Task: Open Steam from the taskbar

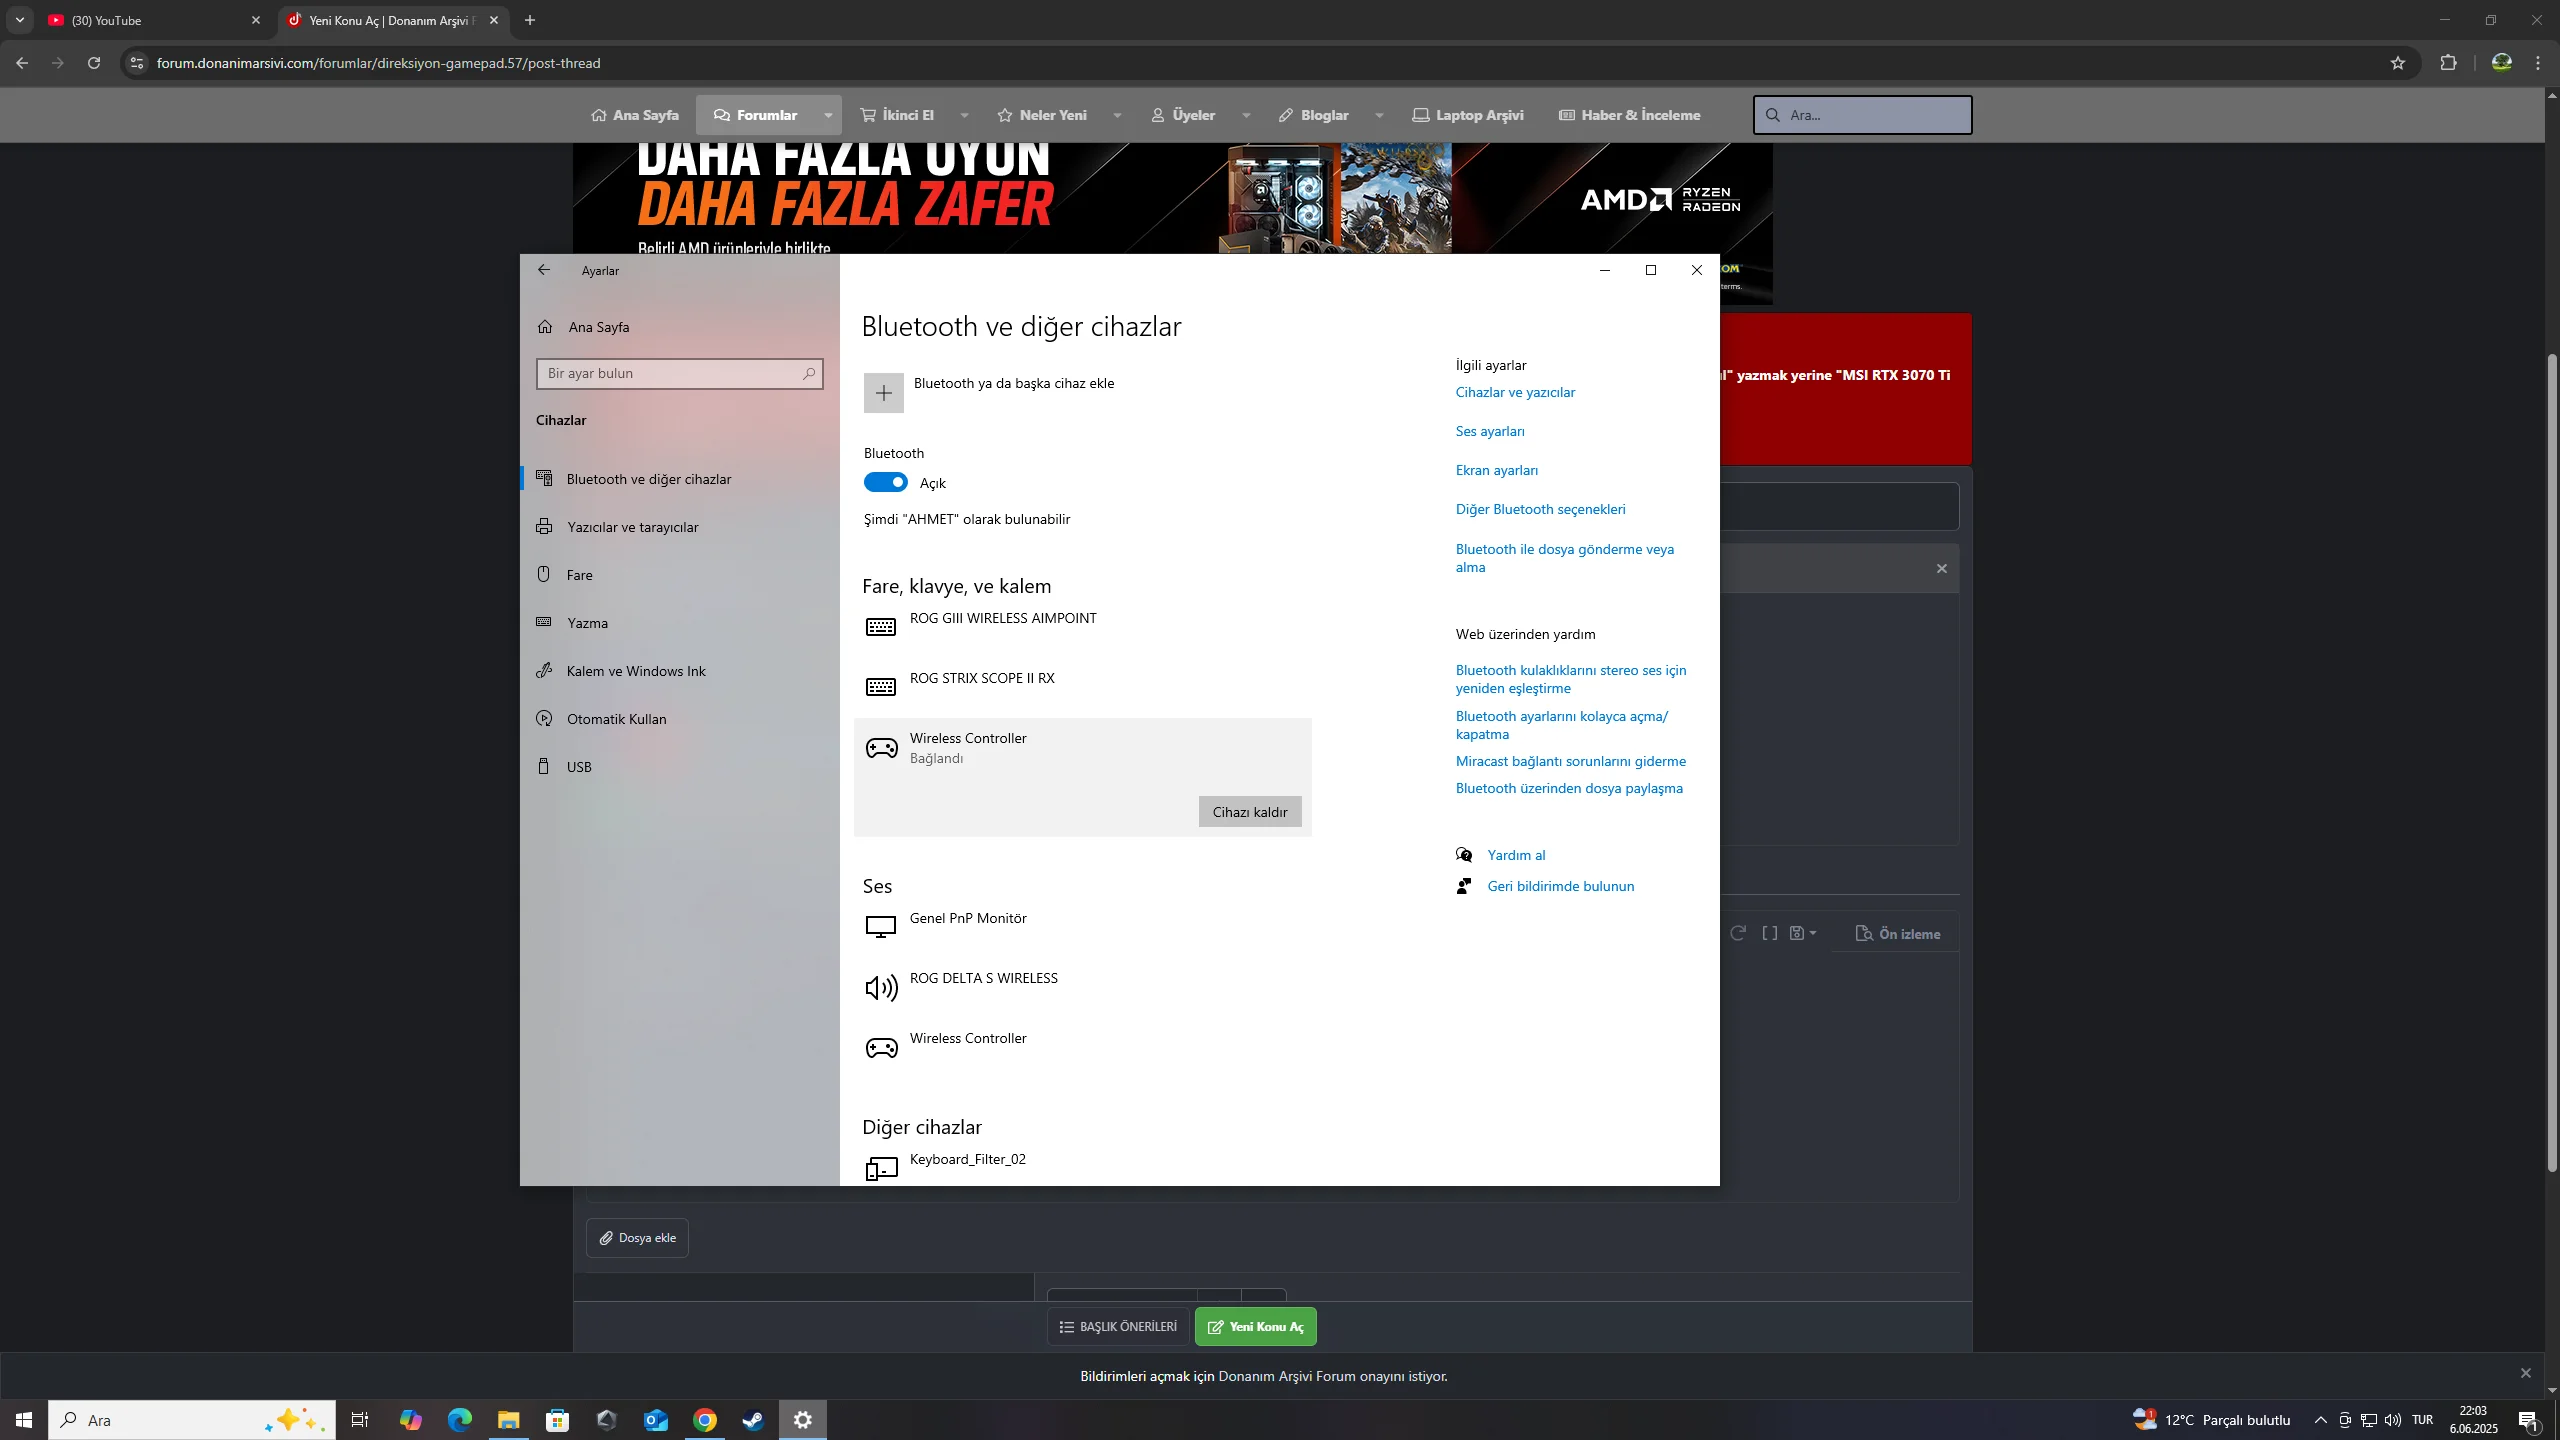Action: (x=753, y=1420)
